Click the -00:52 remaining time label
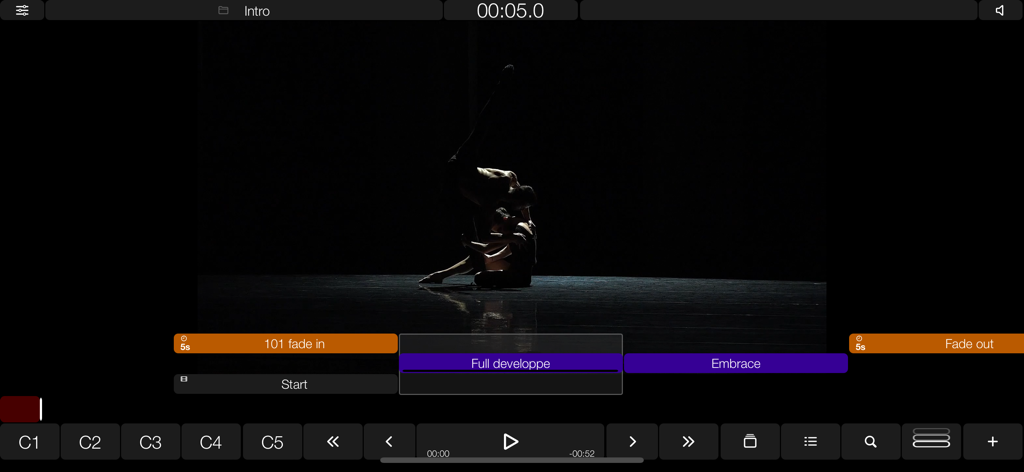The image size is (1024, 472). 582,454
